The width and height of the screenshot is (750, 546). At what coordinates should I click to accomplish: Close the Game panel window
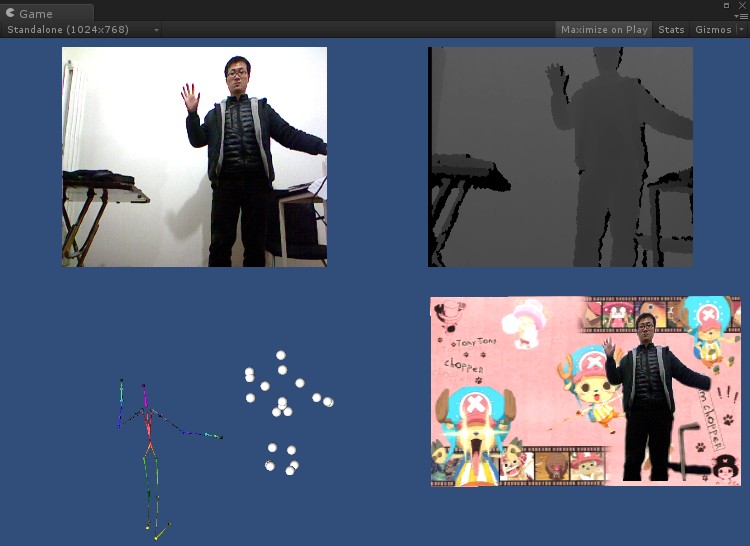point(742,5)
